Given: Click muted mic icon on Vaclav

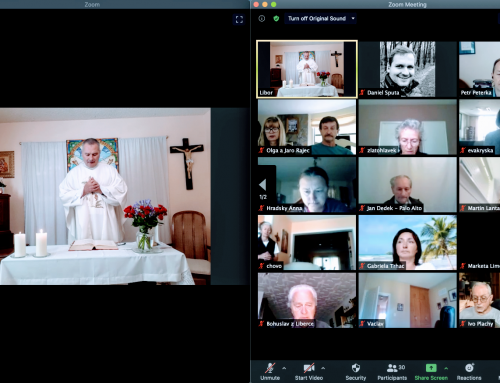Looking at the screenshot, I should pyautogui.click(x=362, y=324).
